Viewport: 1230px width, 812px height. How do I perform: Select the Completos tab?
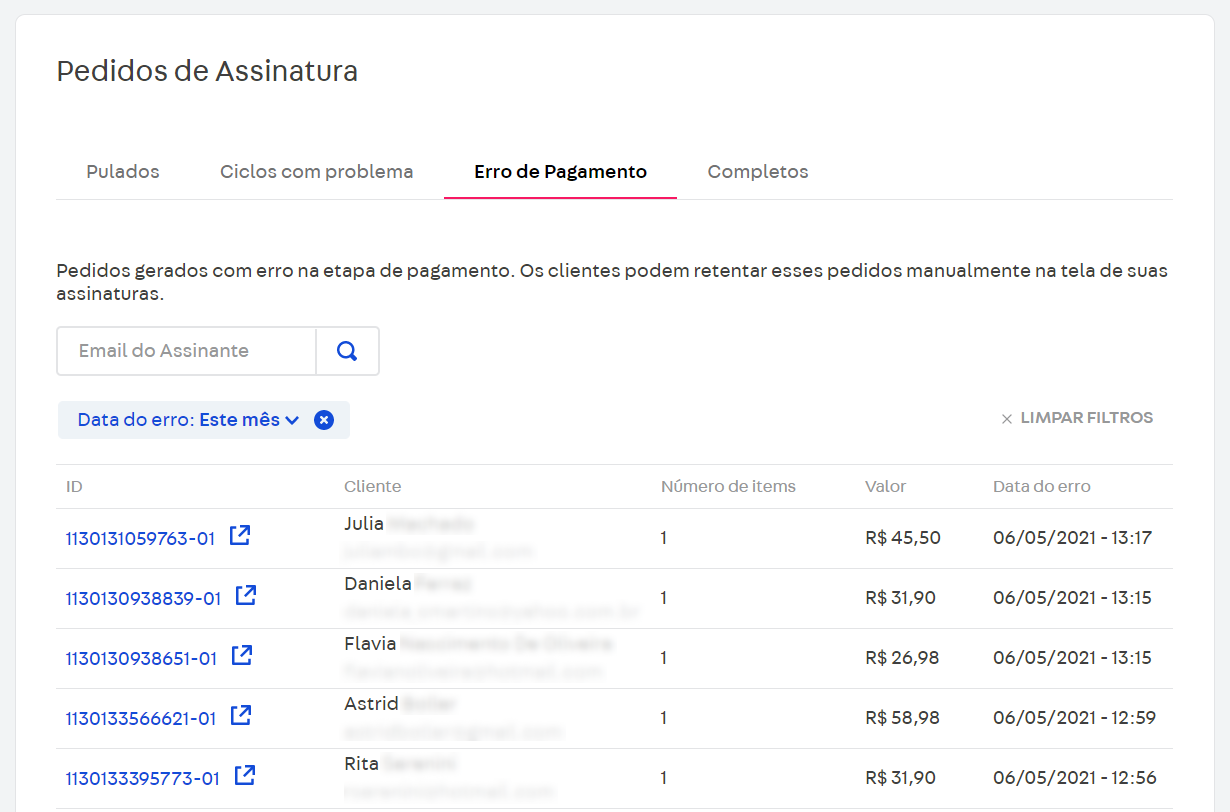[x=757, y=171]
